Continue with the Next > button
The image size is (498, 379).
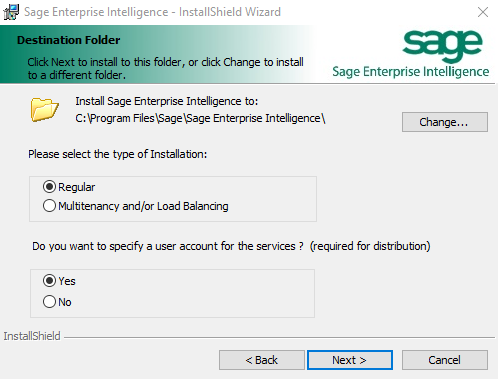pyautogui.click(x=350, y=360)
